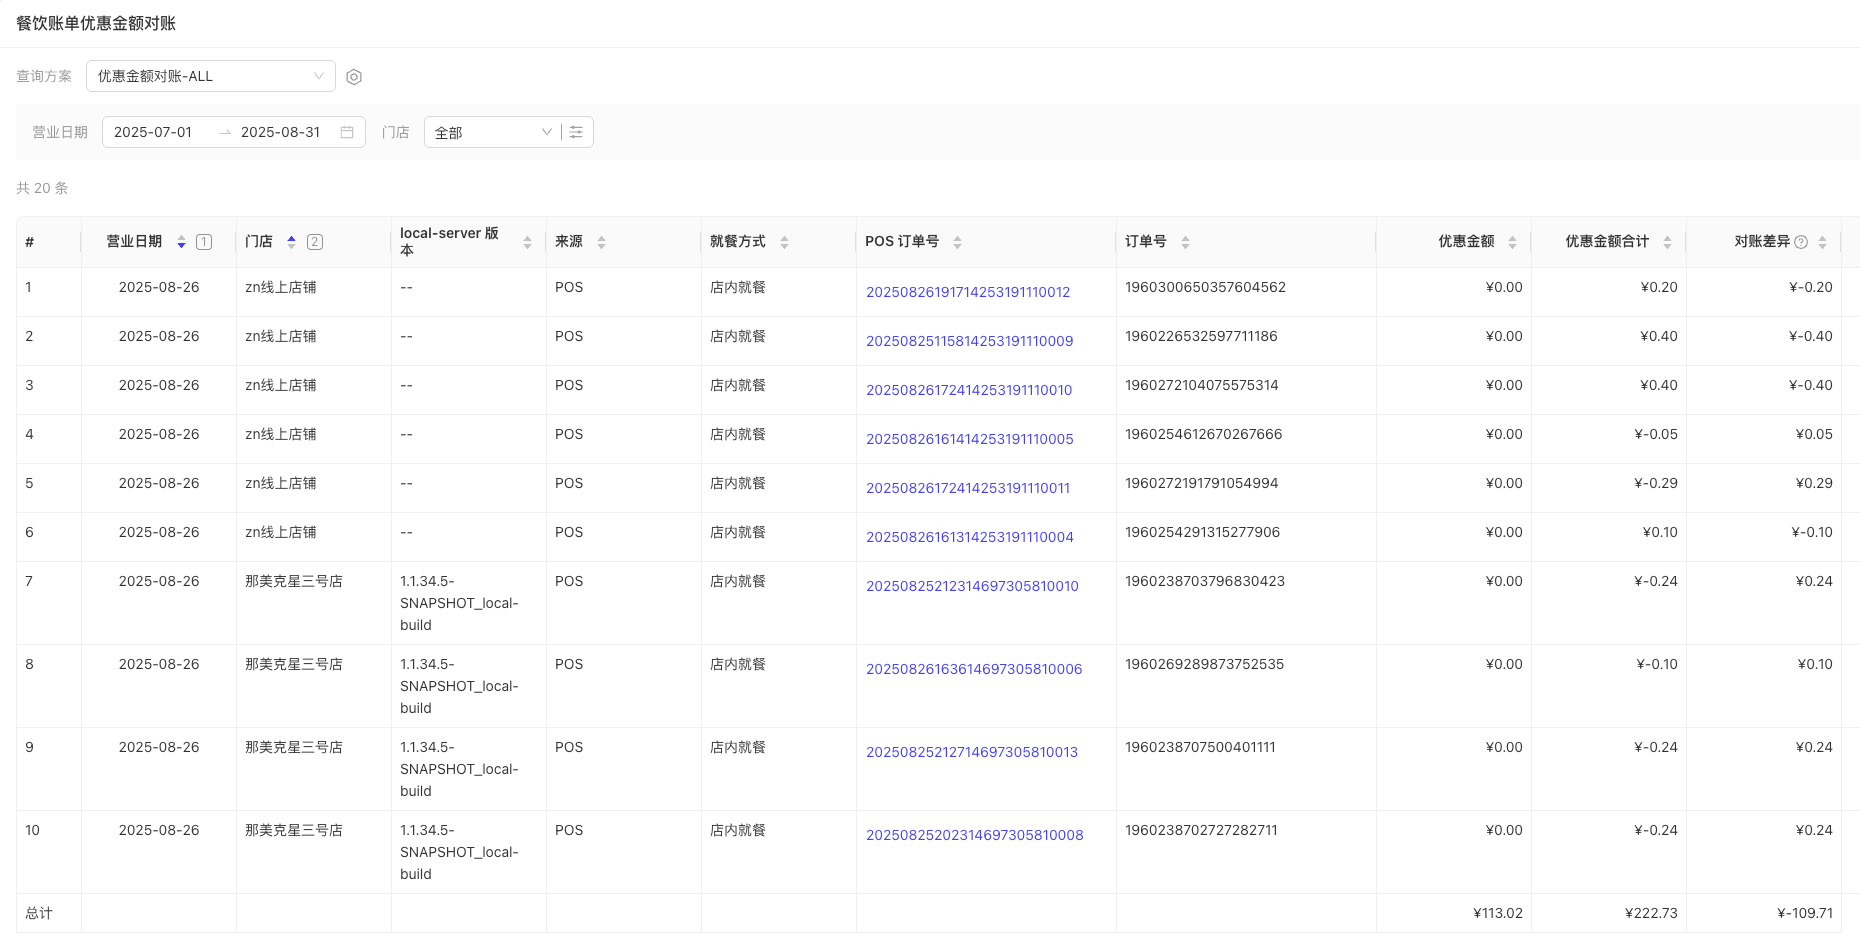Expand the 门店 store dropdown
This screenshot has height=951, width=1860.
tap(492, 132)
